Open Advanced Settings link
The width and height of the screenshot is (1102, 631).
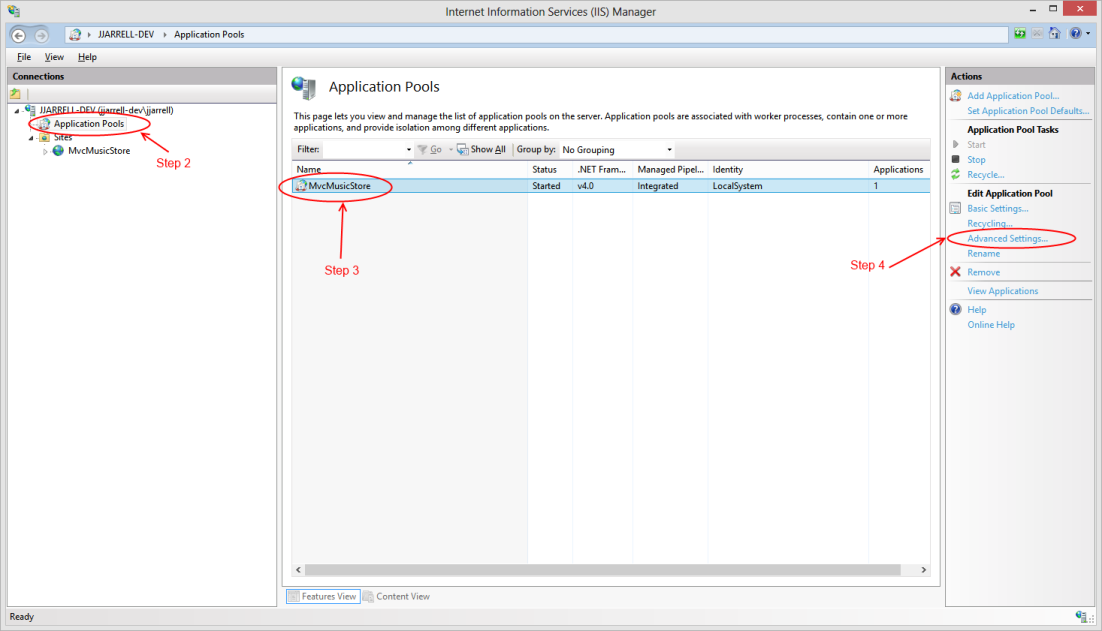pos(1007,239)
